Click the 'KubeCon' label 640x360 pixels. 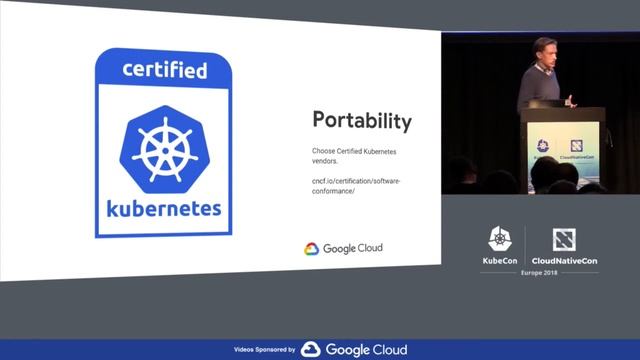[500, 261]
